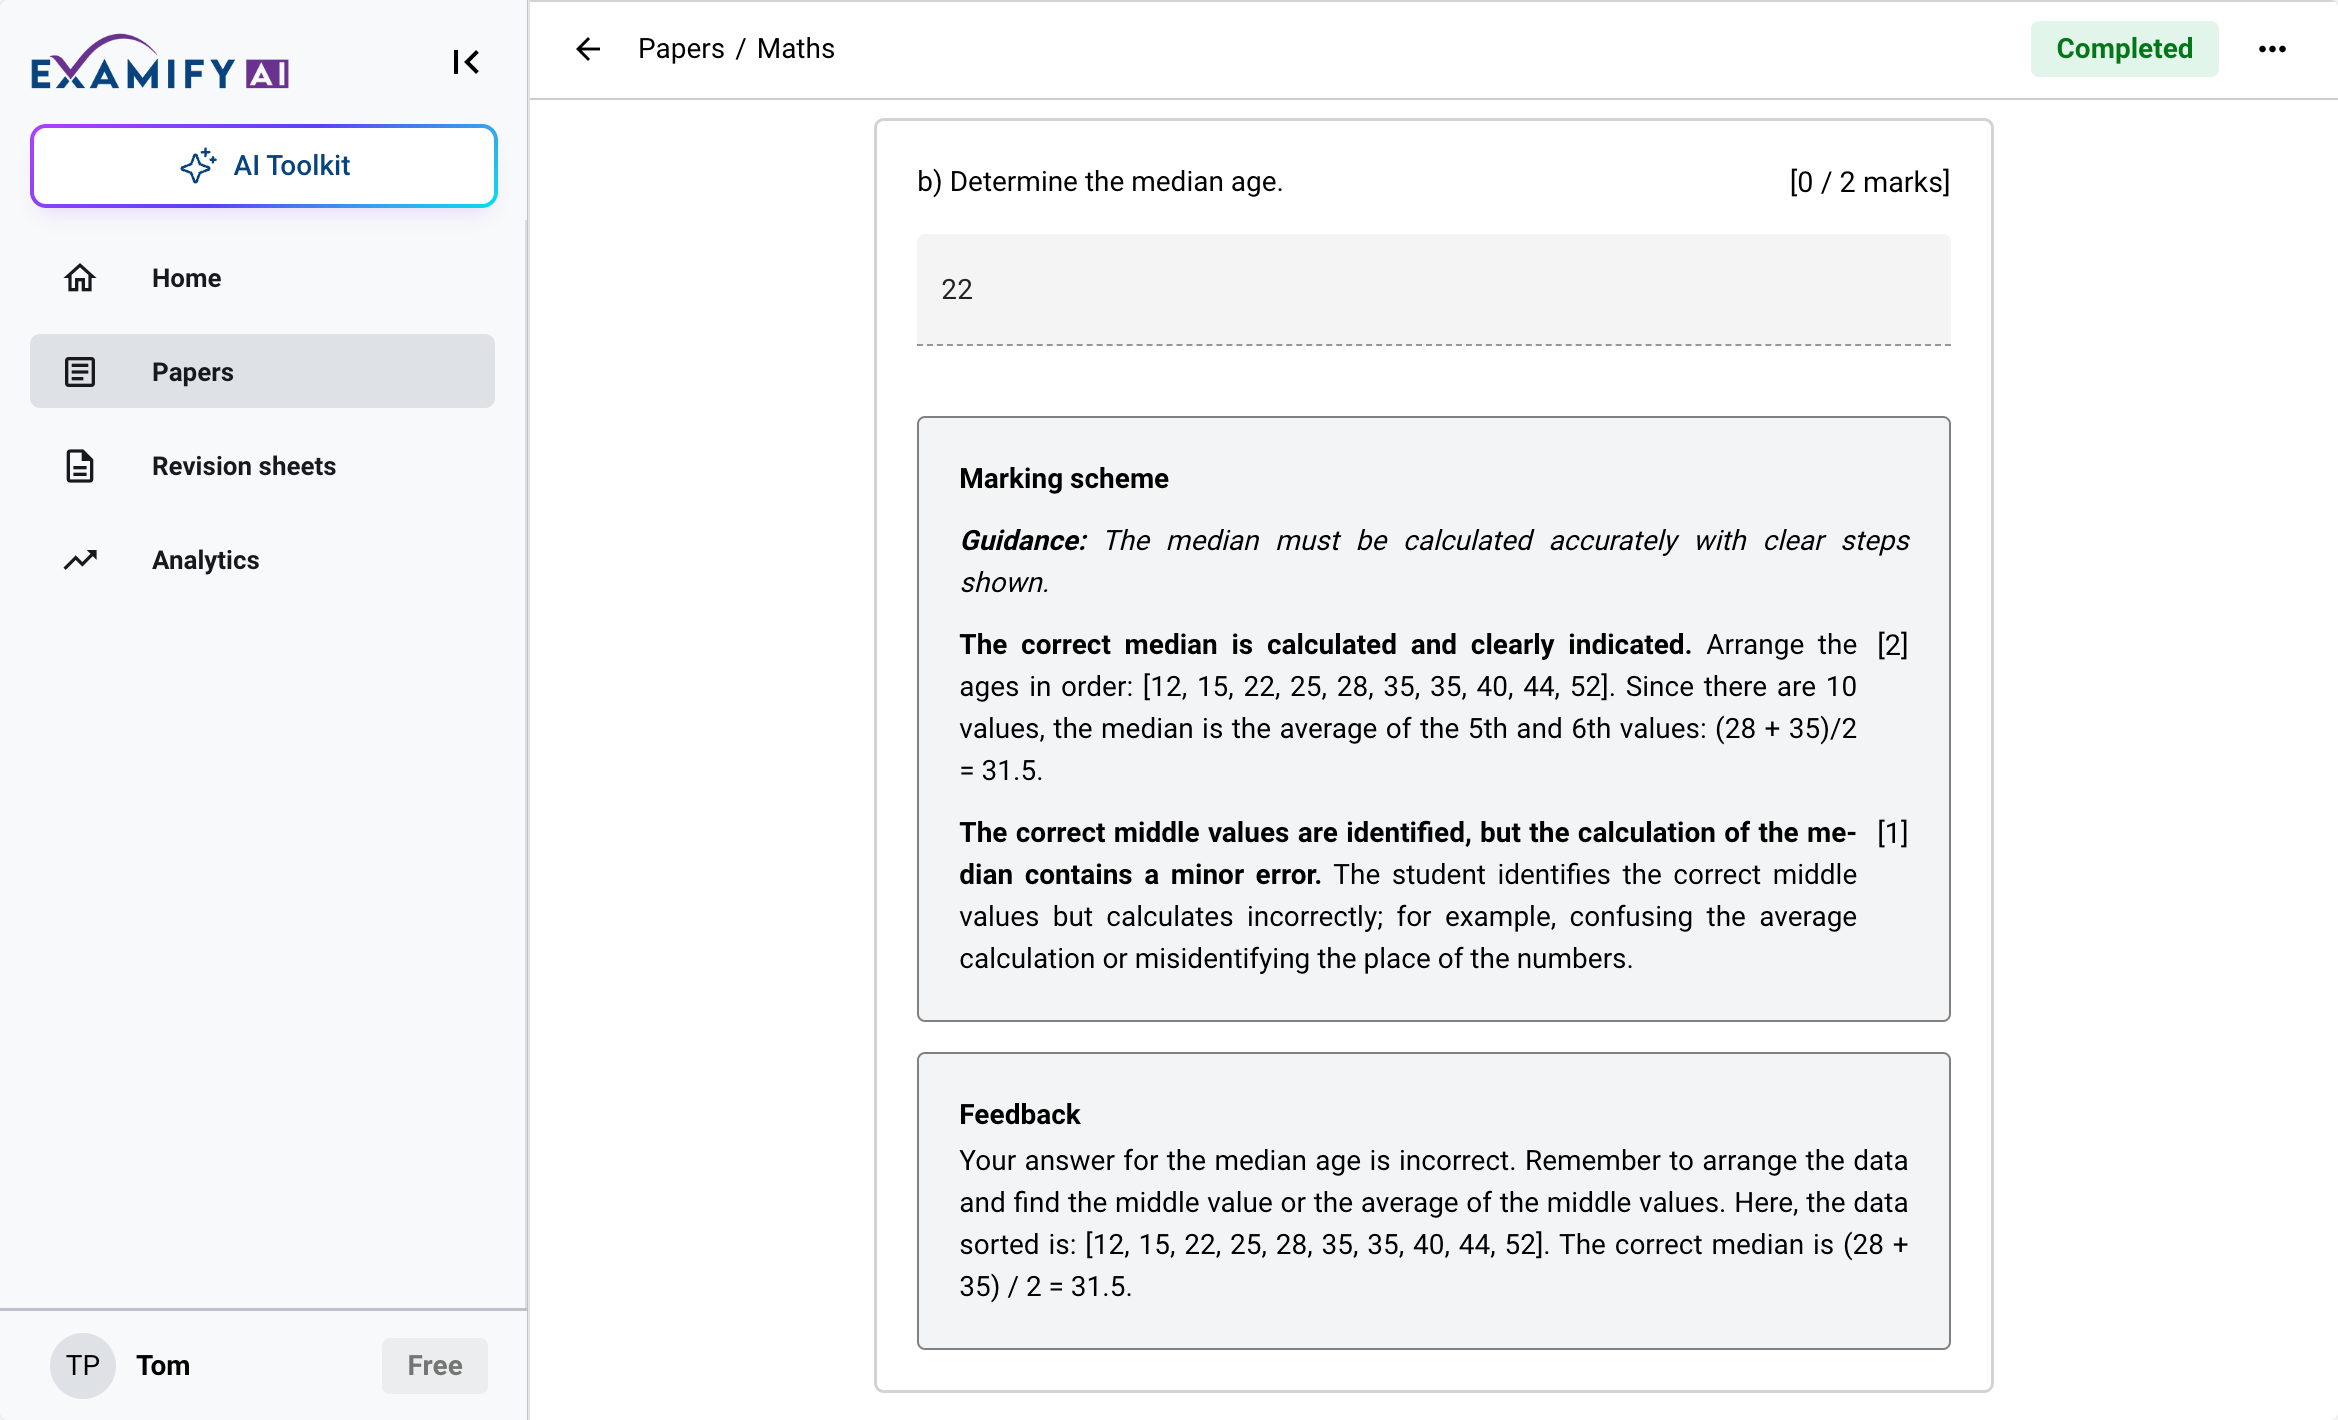Click the Free plan badge
Image resolution: width=2338 pixels, height=1420 pixels.
tap(434, 1365)
